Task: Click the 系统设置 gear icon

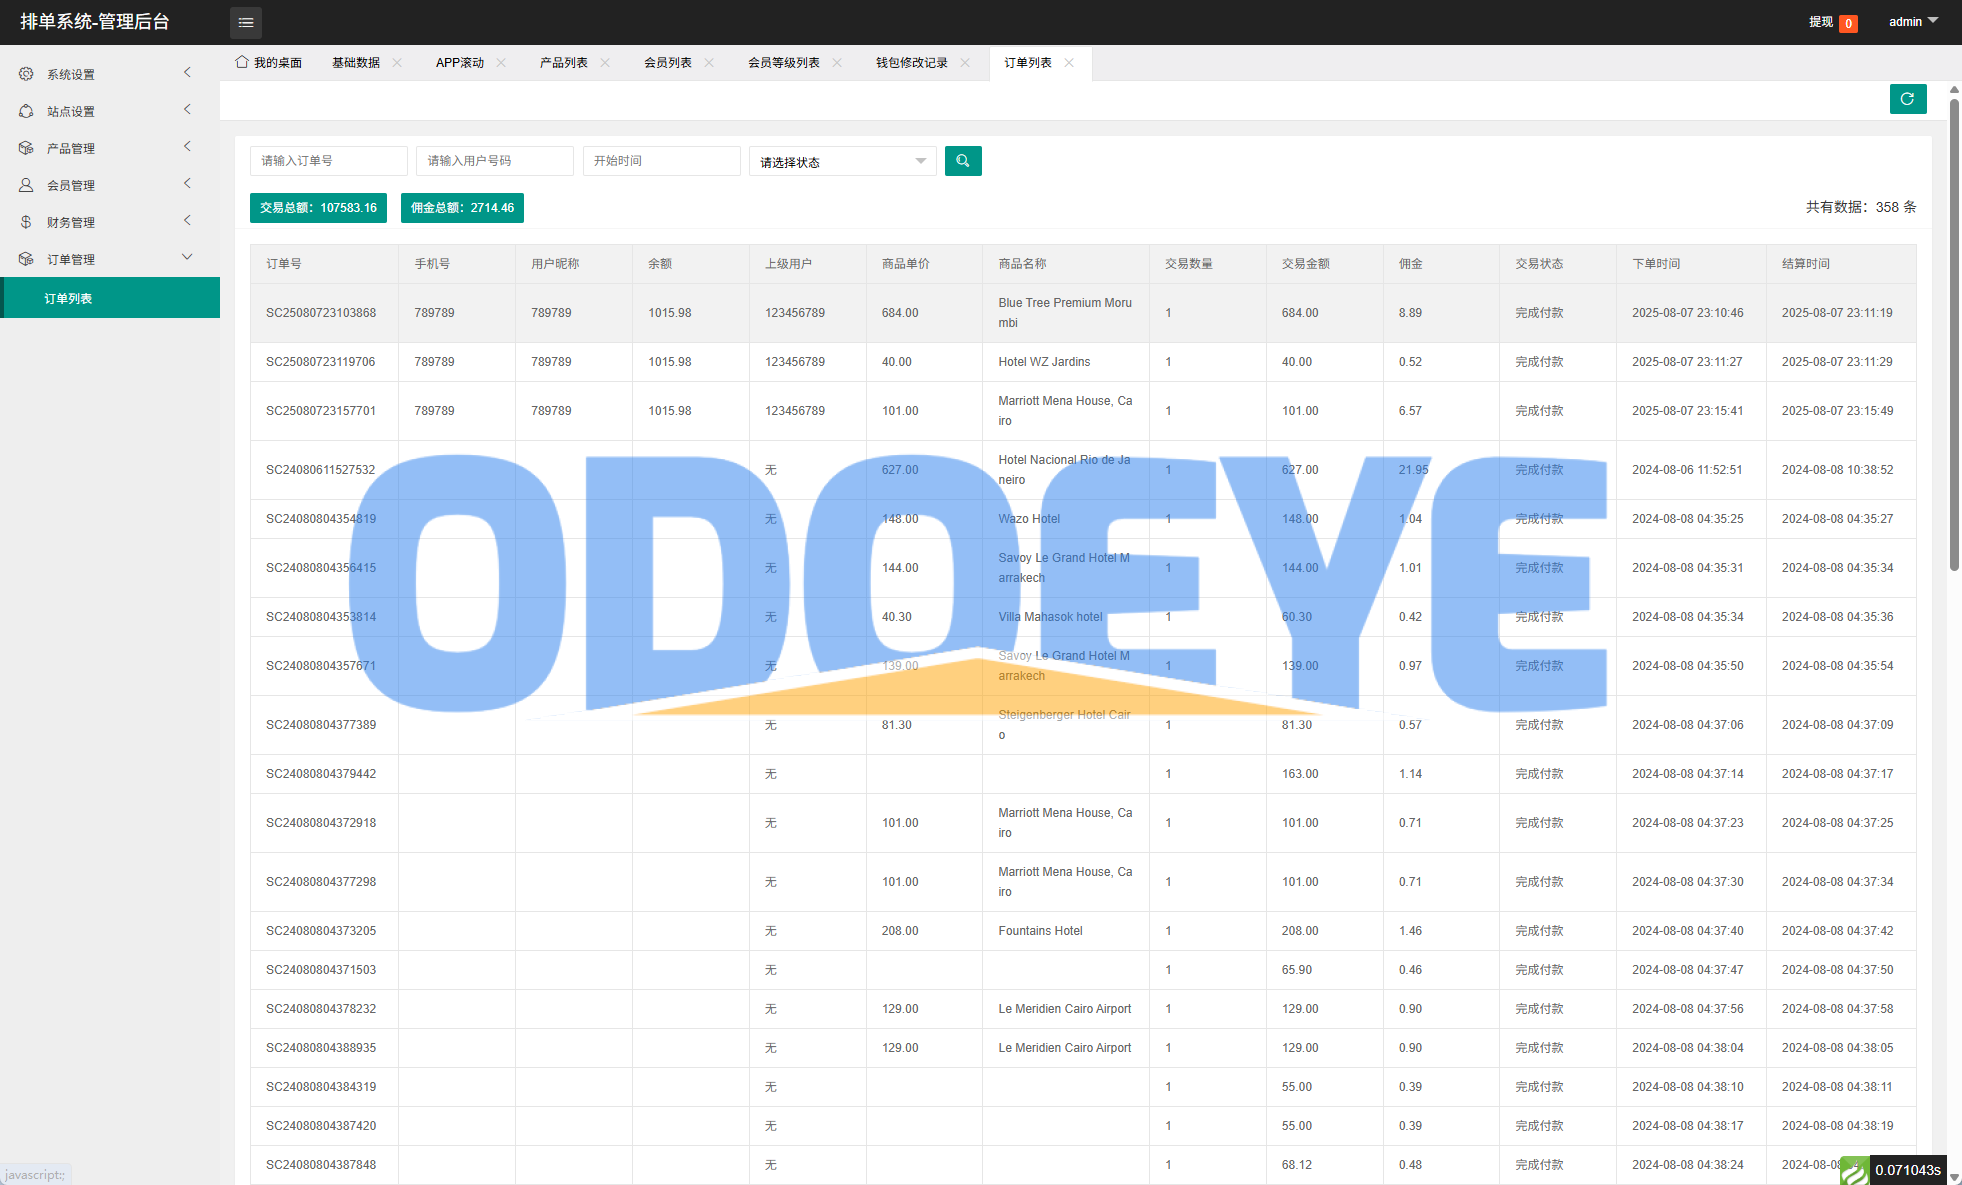Action: [26, 74]
